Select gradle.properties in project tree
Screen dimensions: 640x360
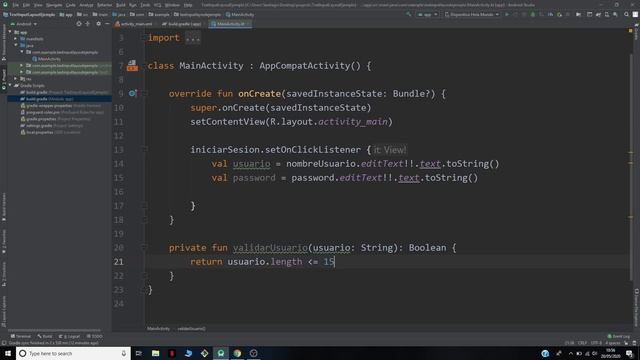56,119
